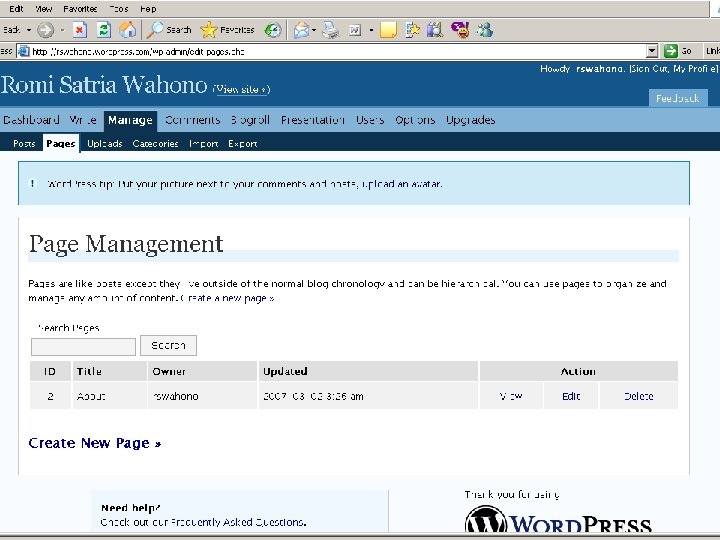Click the Yahoo Messenger smiley icon
Screen dimensions: 720x540
[x=460, y=30]
